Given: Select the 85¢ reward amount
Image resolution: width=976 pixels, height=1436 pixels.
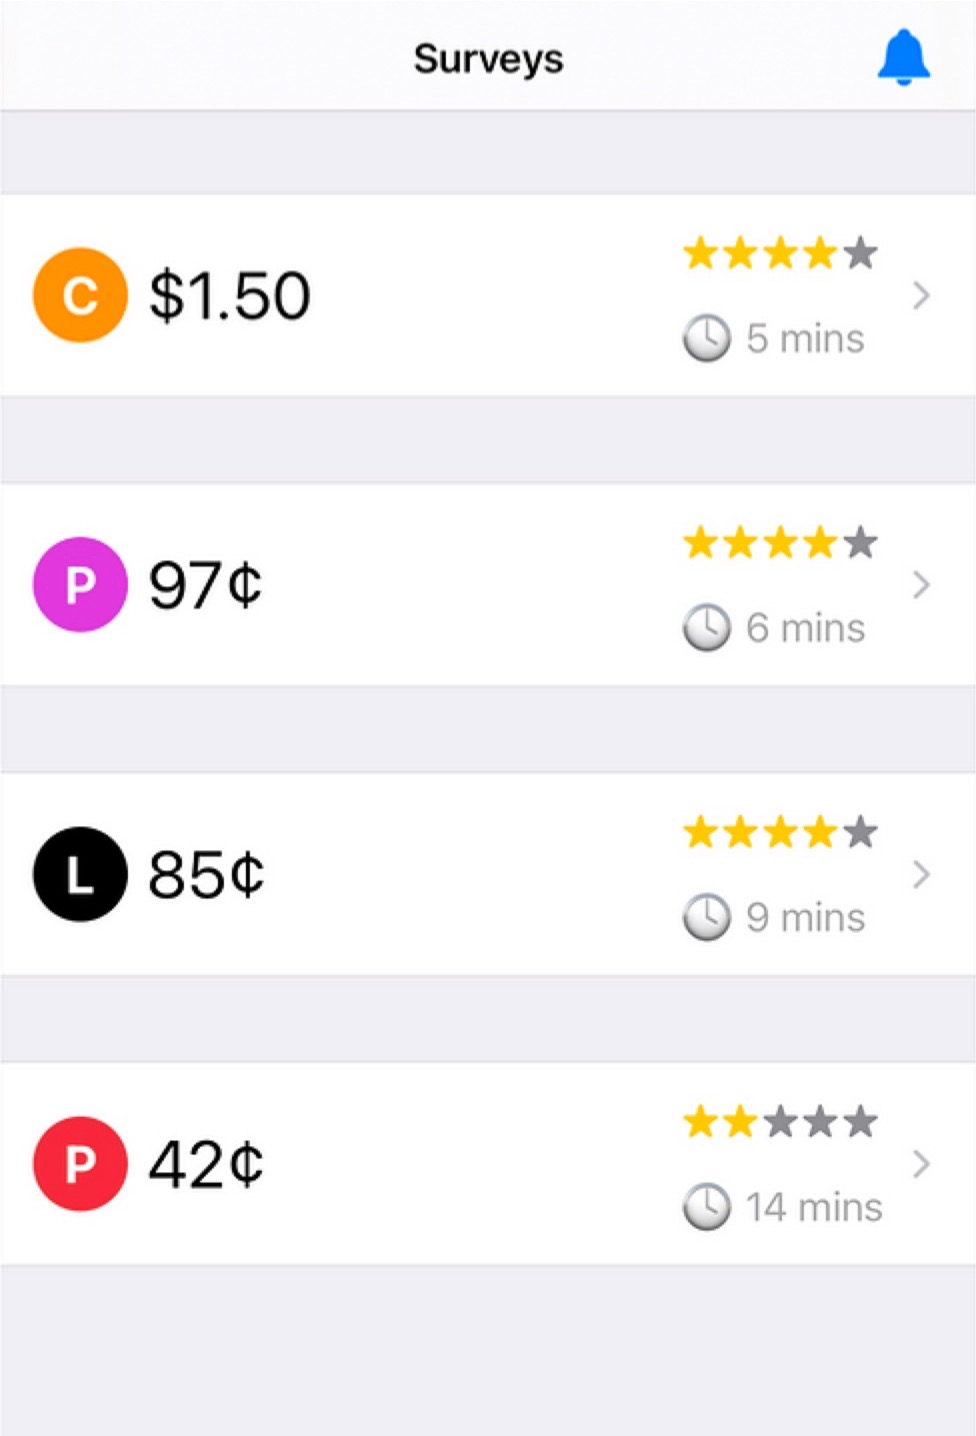Looking at the screenshot, I should 206,875.
